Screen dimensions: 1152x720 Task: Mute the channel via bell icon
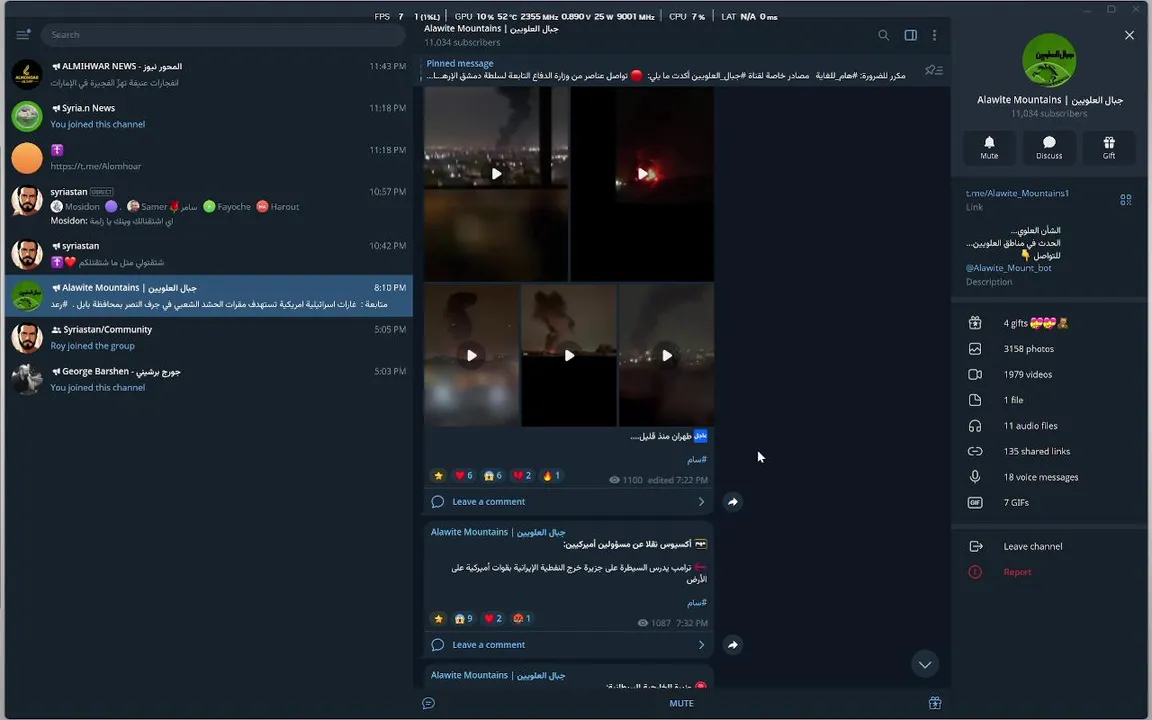989,148
